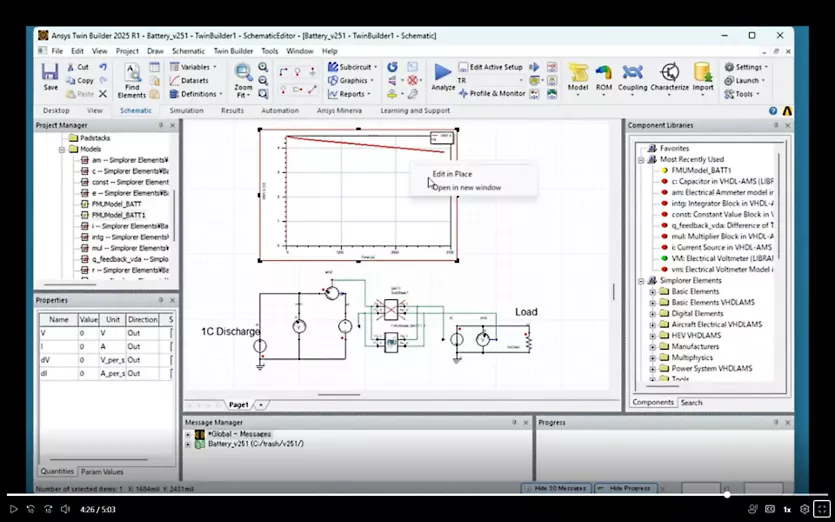Click the Save icon in the ribbon
Viewport: 835px width, 522px height.
coord(50,74)
